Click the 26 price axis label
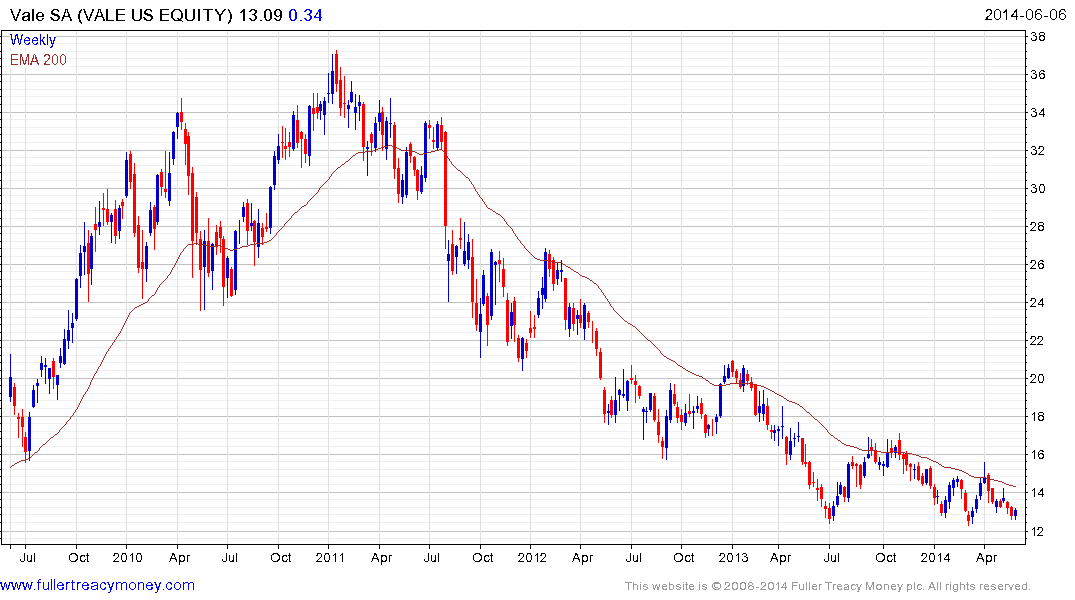The image size is (1075, 600). (x=1038, y=265)
